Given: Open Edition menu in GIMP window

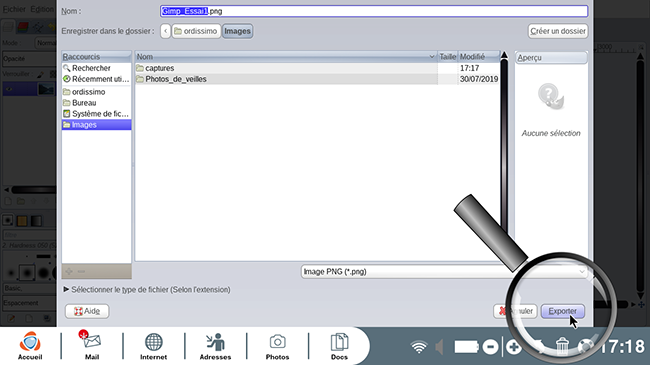Looking at the screenshot, I should 42,9.
